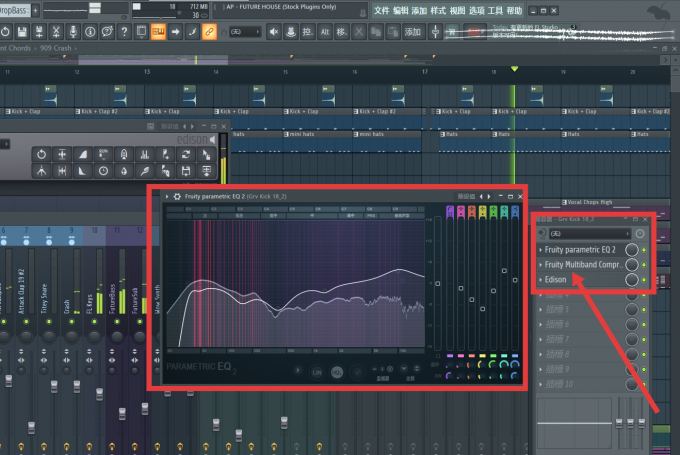The width and height of the screenshot is (680, 455).
Task: Expand the Fruity Multiband Compressor slot arrow
Action: tap(540, 265)
